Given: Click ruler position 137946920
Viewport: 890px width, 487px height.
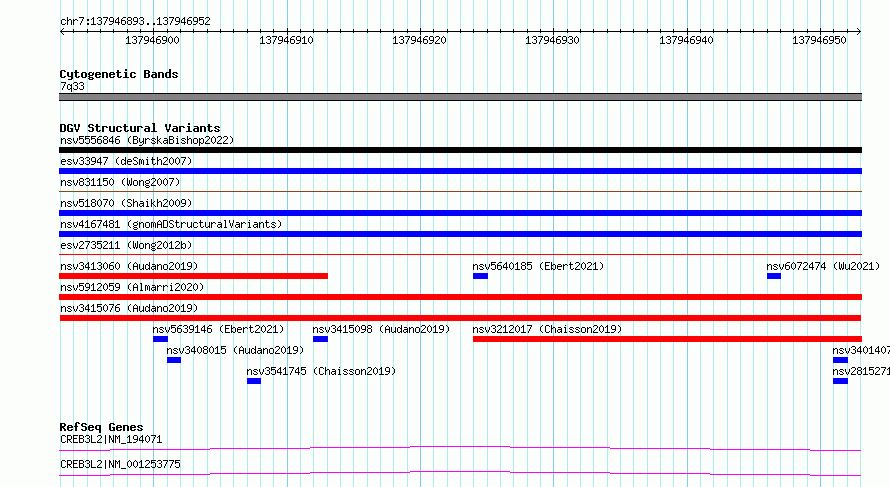Looking at the screenshot, I should coord(419,40).
